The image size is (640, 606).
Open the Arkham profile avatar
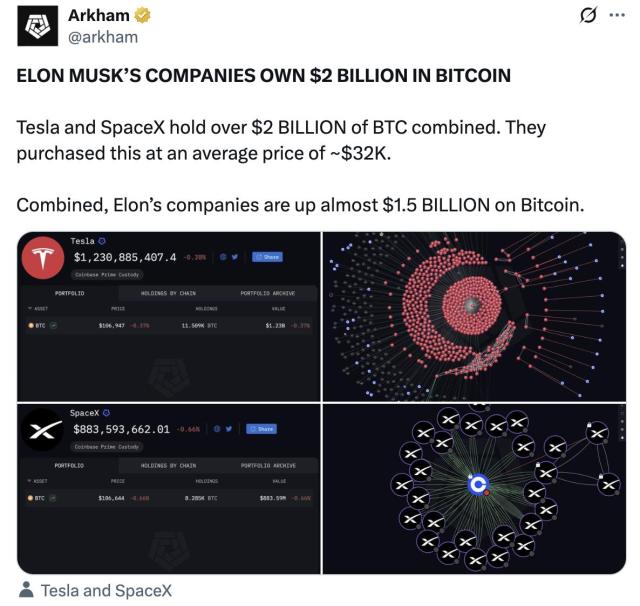tap(38, 26)
